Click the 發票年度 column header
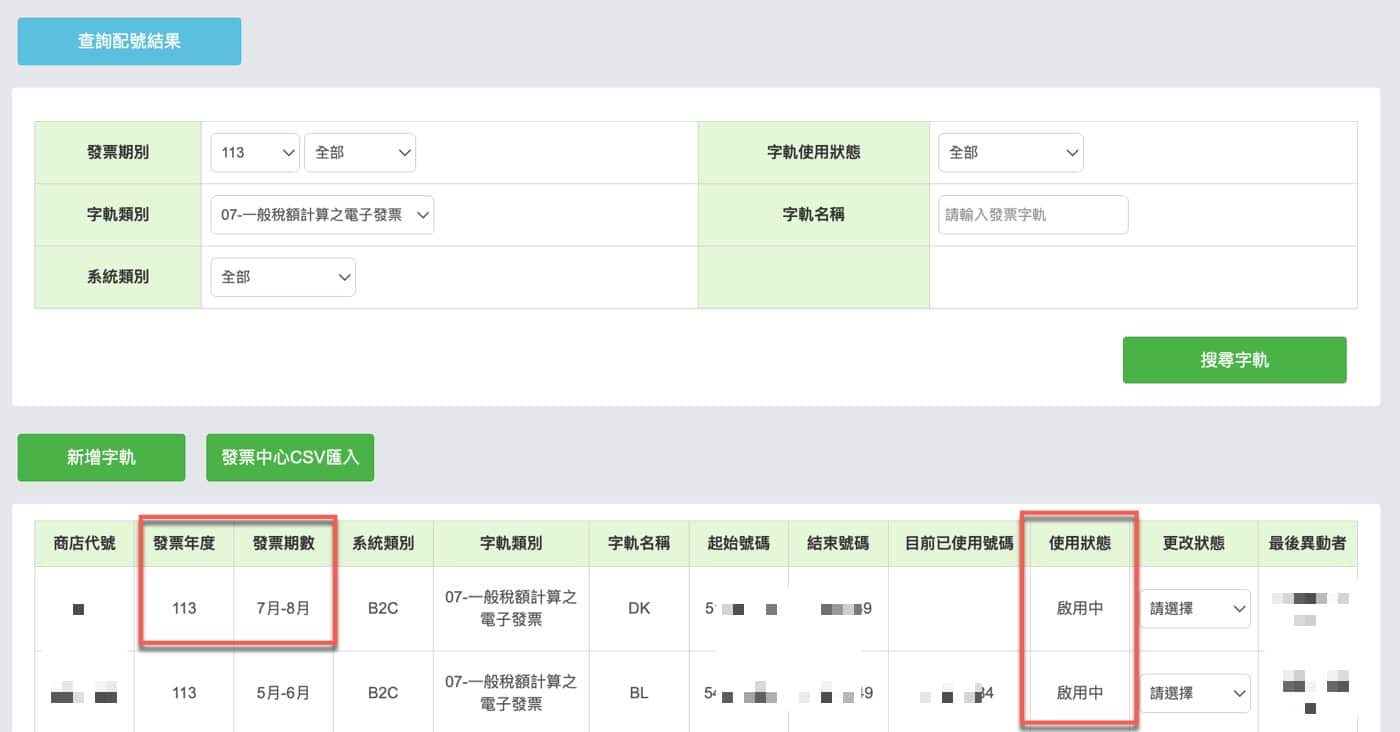The height and width of the screenshot is (732, 1400). click(x=184, y=543)
